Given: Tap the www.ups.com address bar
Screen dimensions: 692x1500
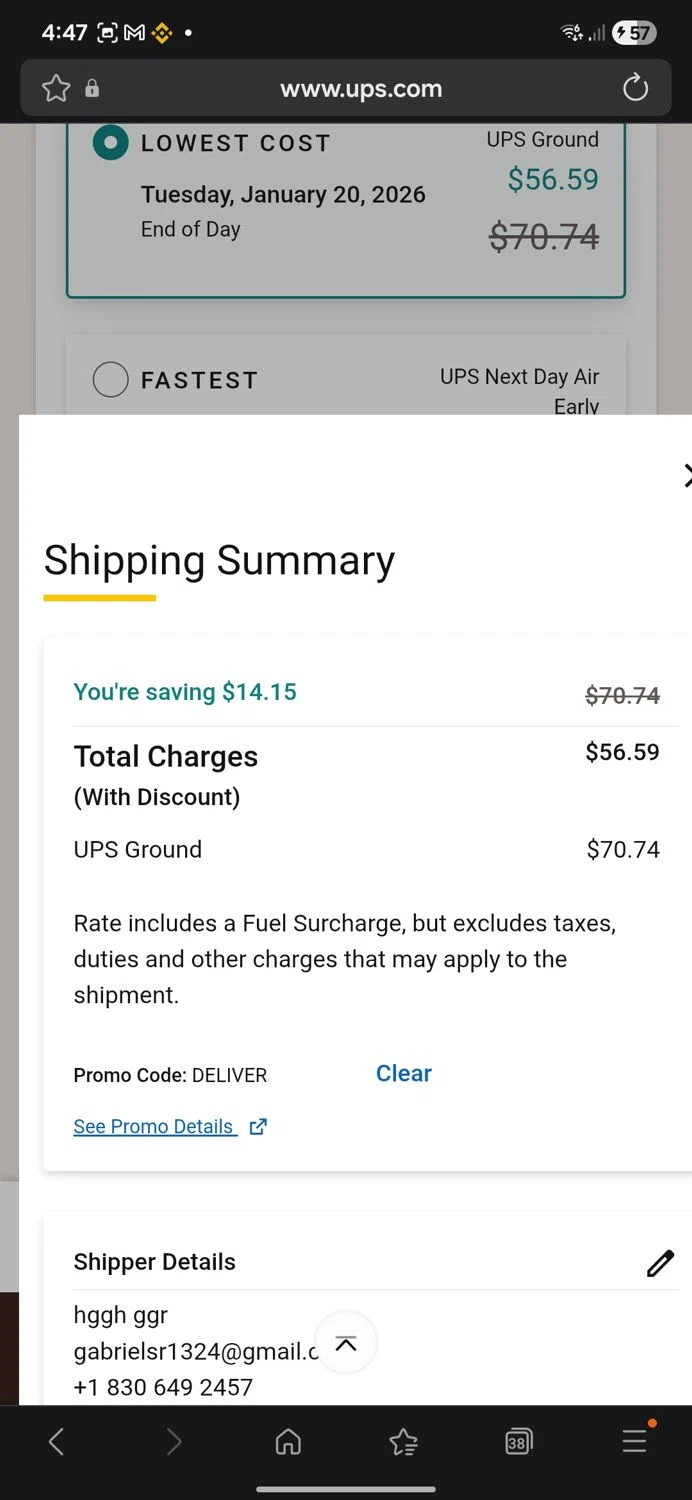Looking at the screenshot, I should [x=360, y=89].
